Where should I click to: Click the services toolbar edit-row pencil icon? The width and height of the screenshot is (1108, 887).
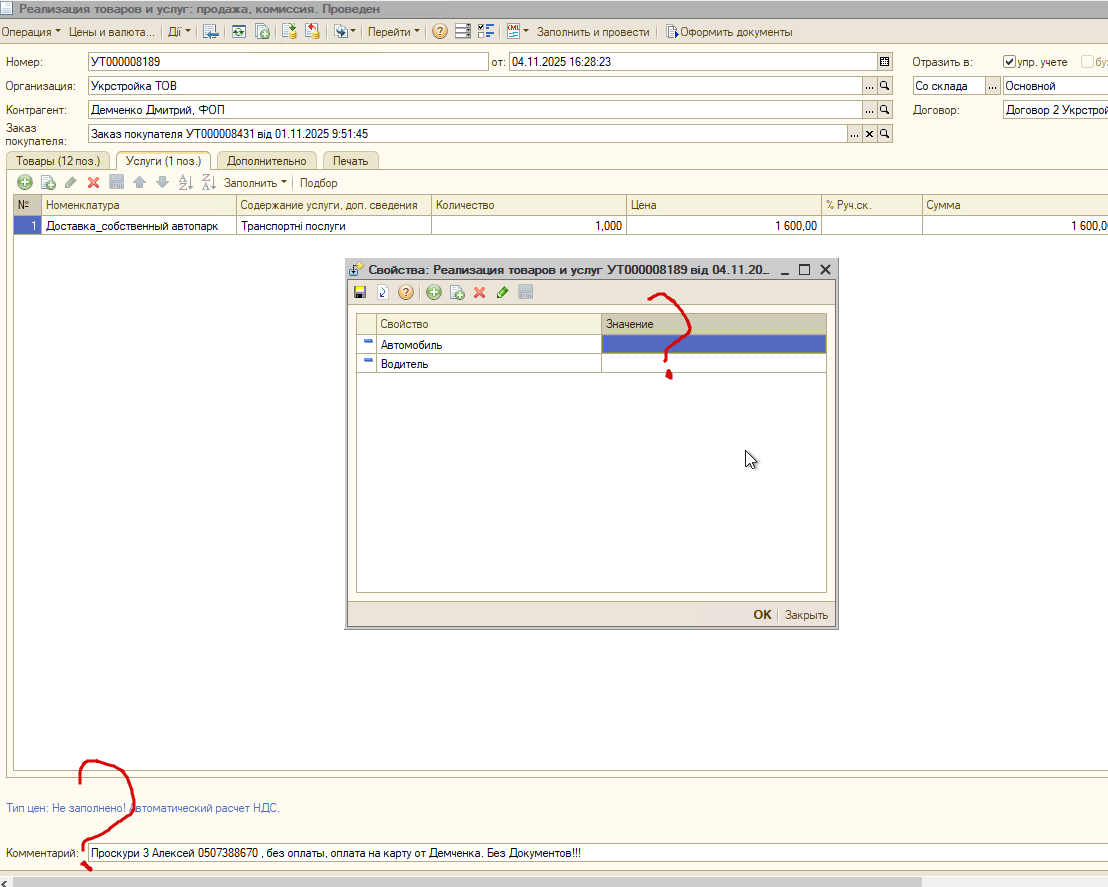pyautogui.click(x=71, y=182)
